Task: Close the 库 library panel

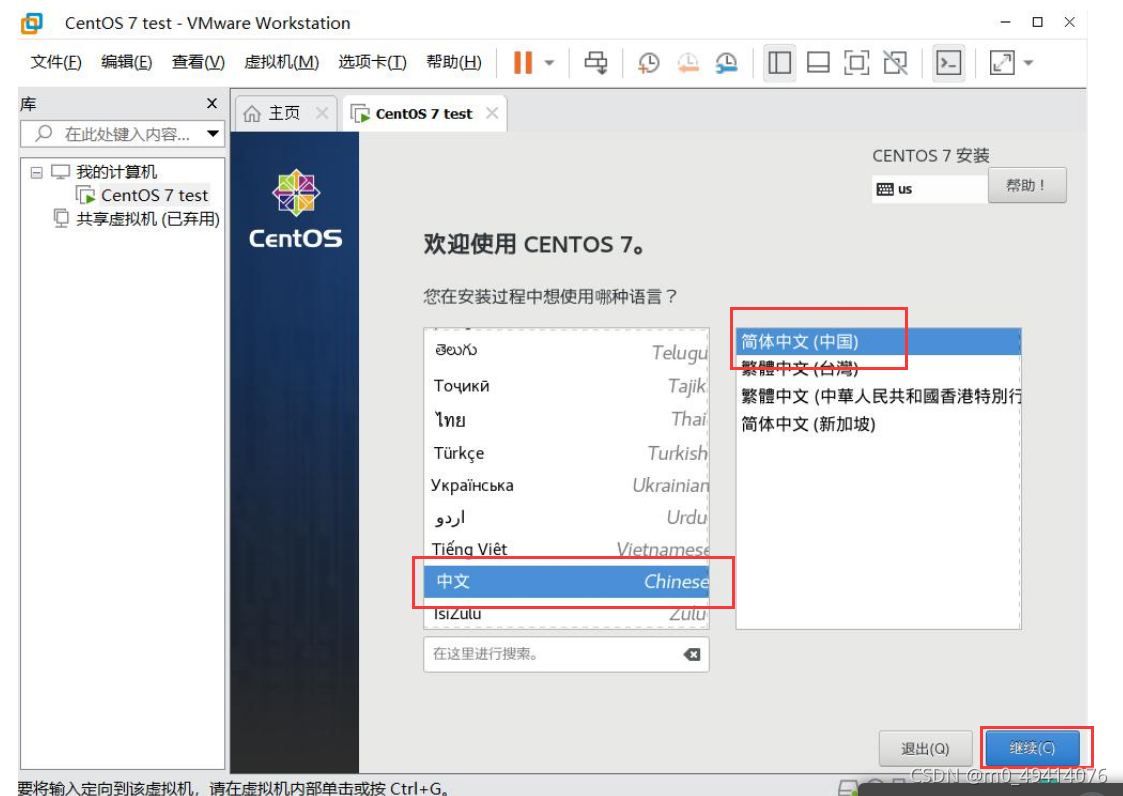Action: pyautogui.click(x=212, y=103)
